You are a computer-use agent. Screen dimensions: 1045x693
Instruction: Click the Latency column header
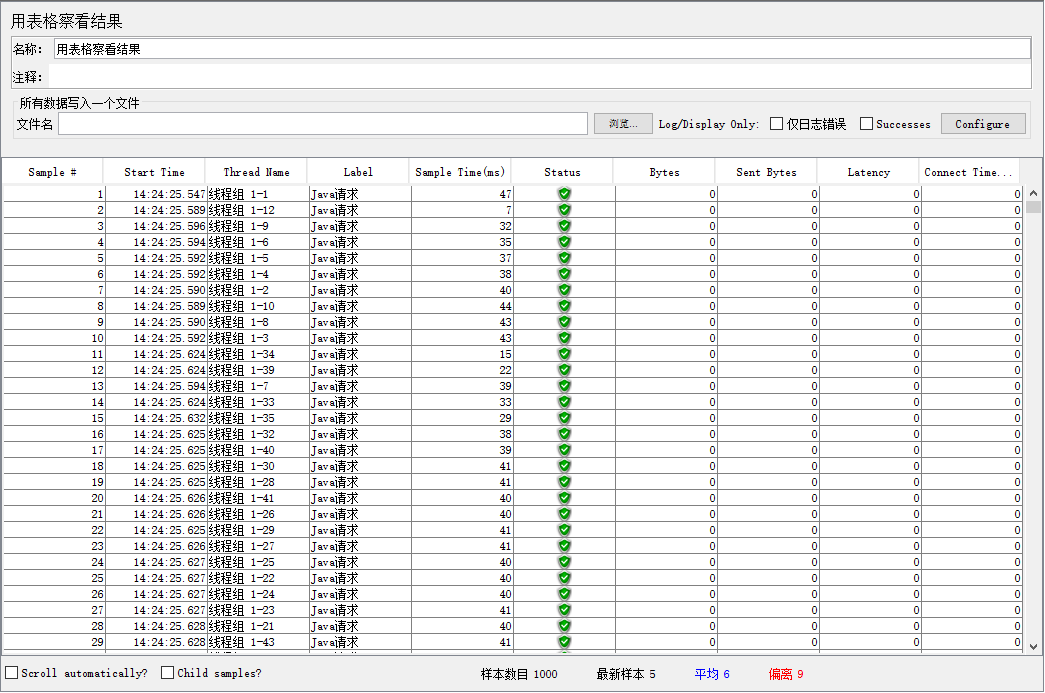point(868,172)
